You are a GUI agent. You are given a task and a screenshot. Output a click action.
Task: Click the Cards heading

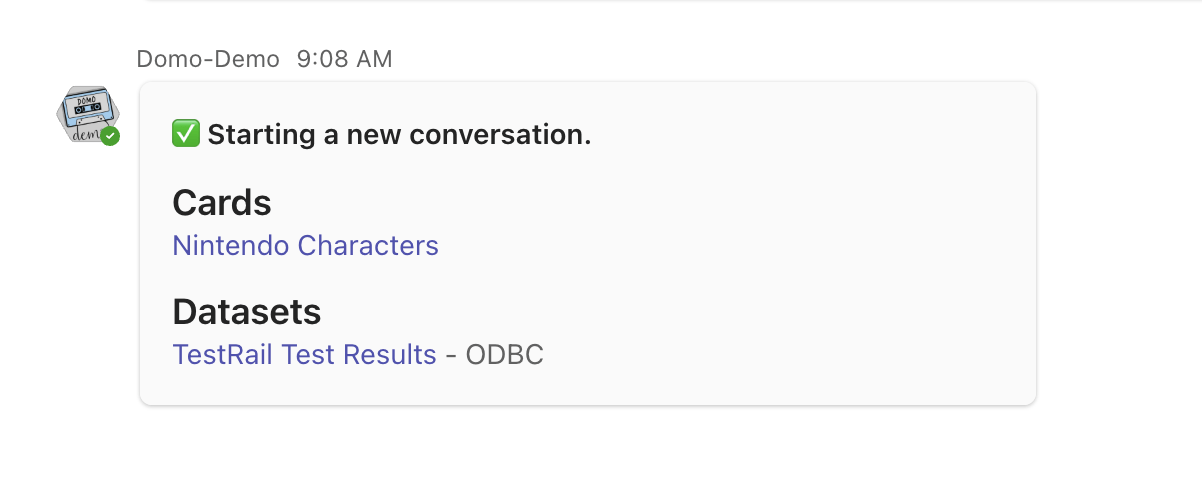coord(222,203)
